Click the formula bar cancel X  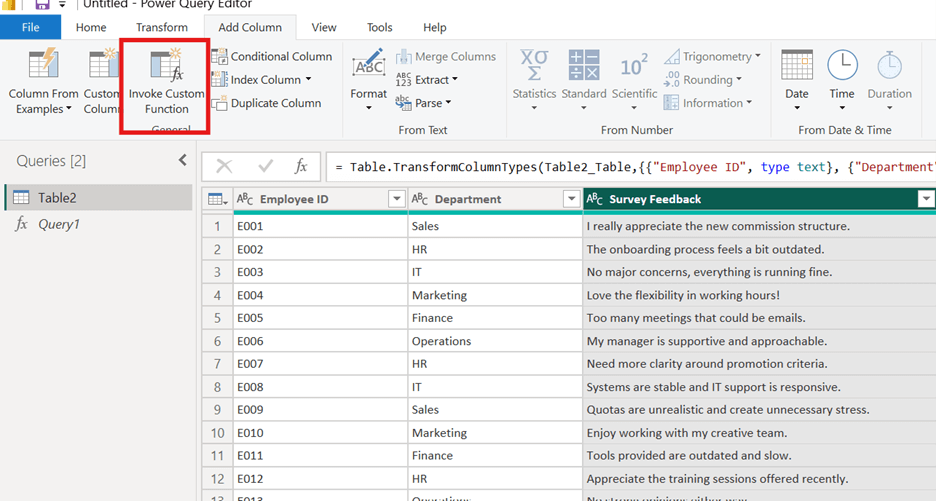click(224, 167)
